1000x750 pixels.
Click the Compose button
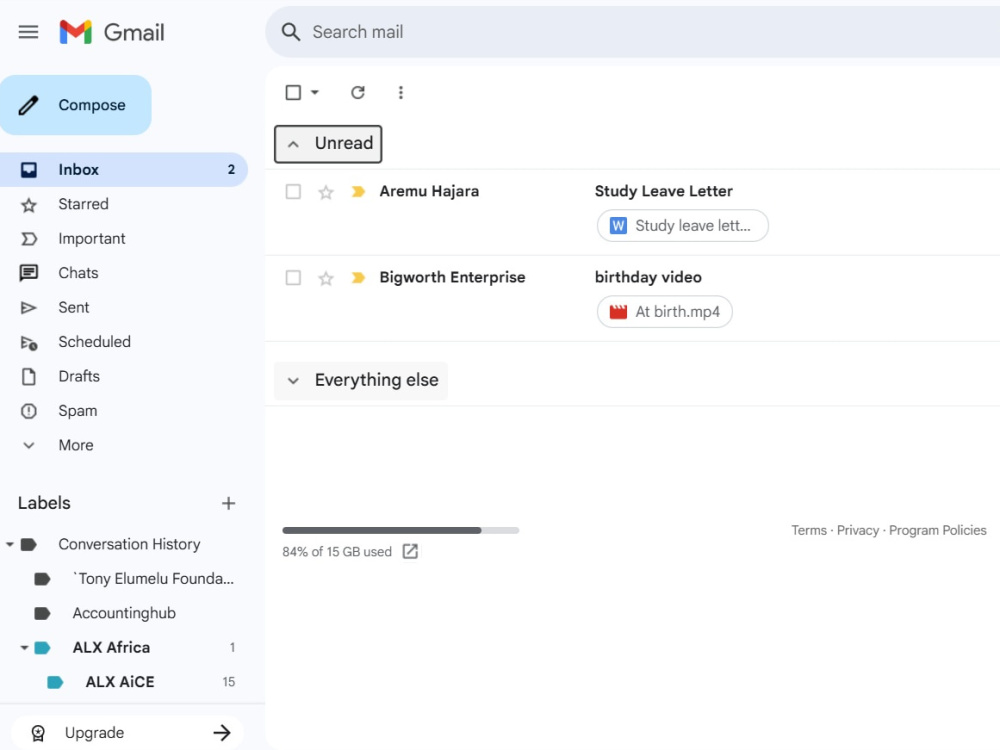tap(76, 105)
